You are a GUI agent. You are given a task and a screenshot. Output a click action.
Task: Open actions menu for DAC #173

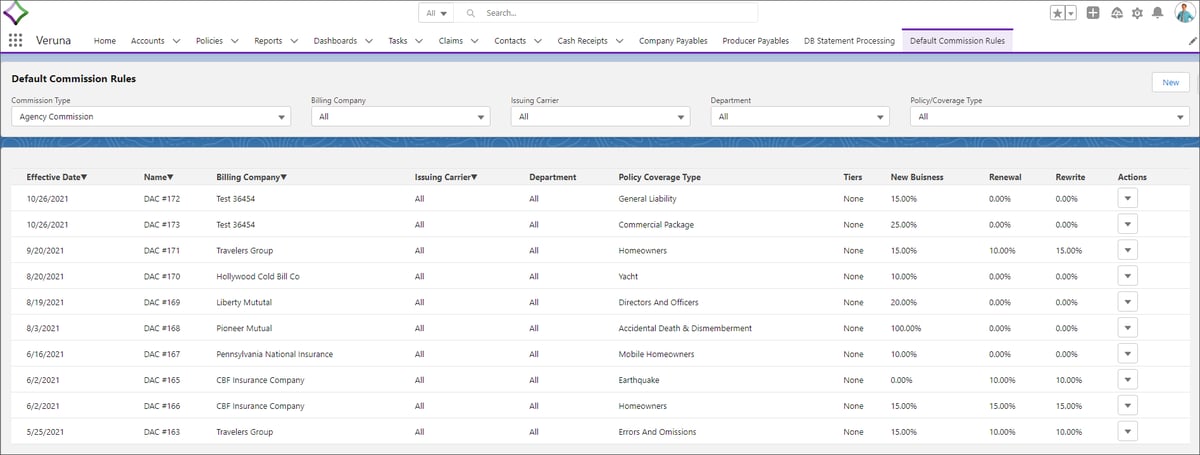tap(1127, 224)
